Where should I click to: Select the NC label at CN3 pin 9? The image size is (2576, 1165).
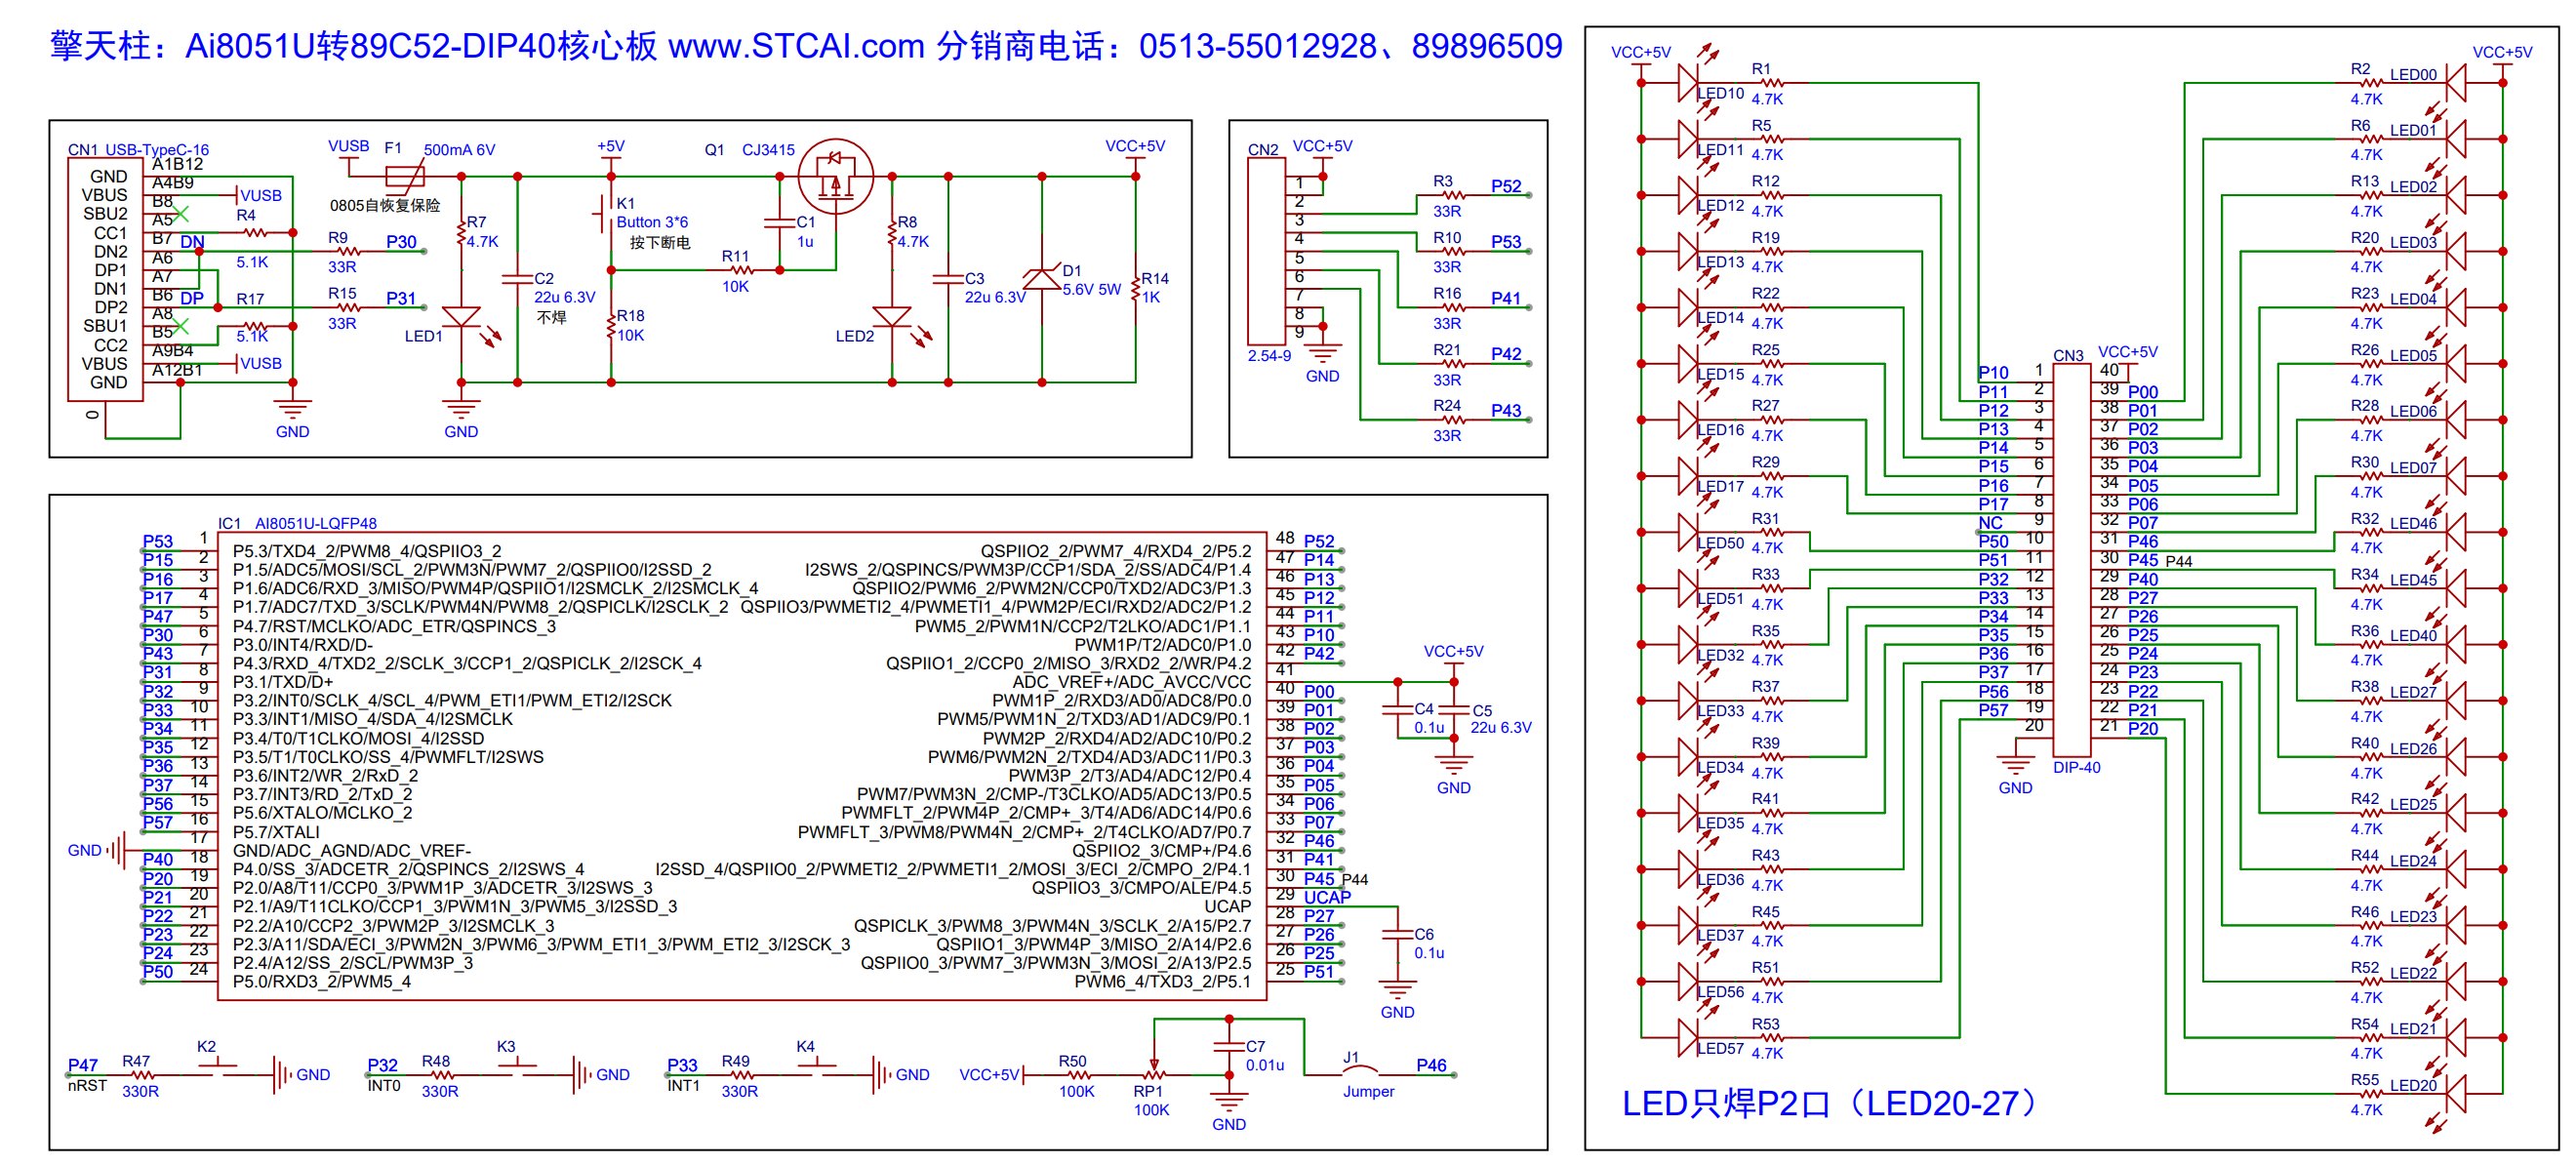coord(1990,523)
